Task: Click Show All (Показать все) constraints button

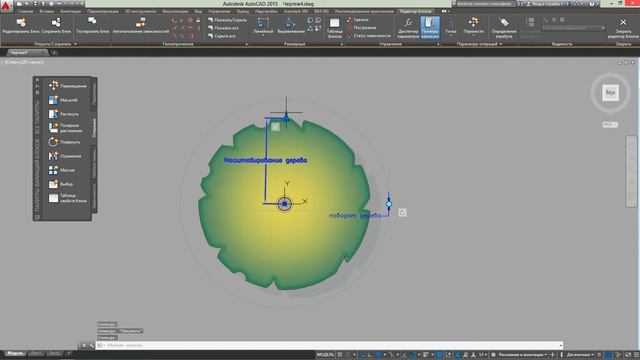Action: pyautogui.click(x=223, y=28)
